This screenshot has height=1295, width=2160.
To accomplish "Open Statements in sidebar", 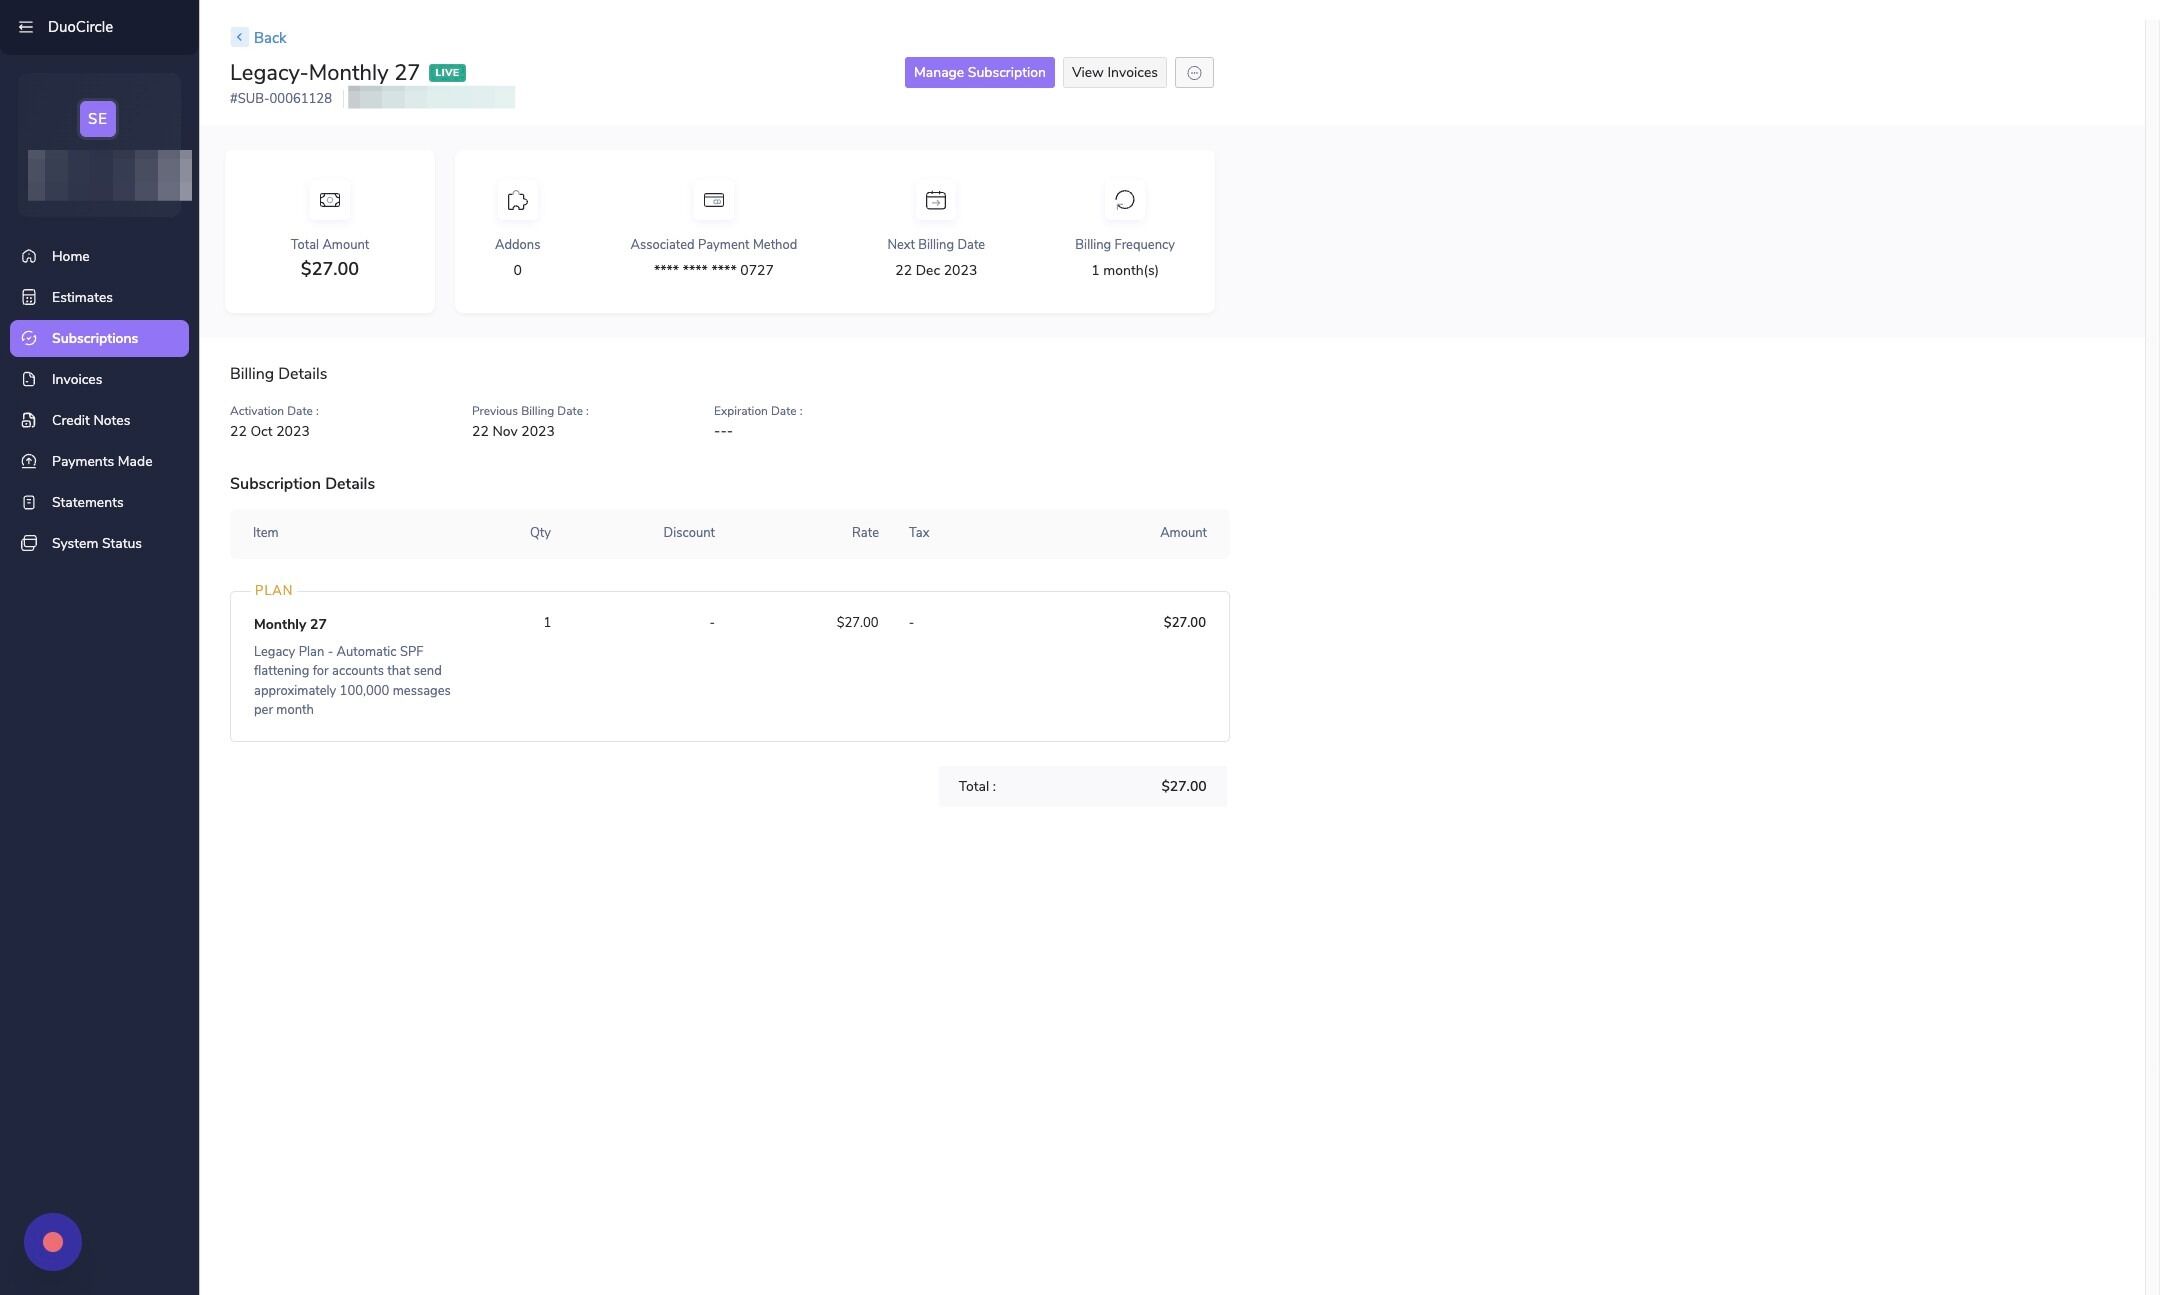I will coord(87,502).
